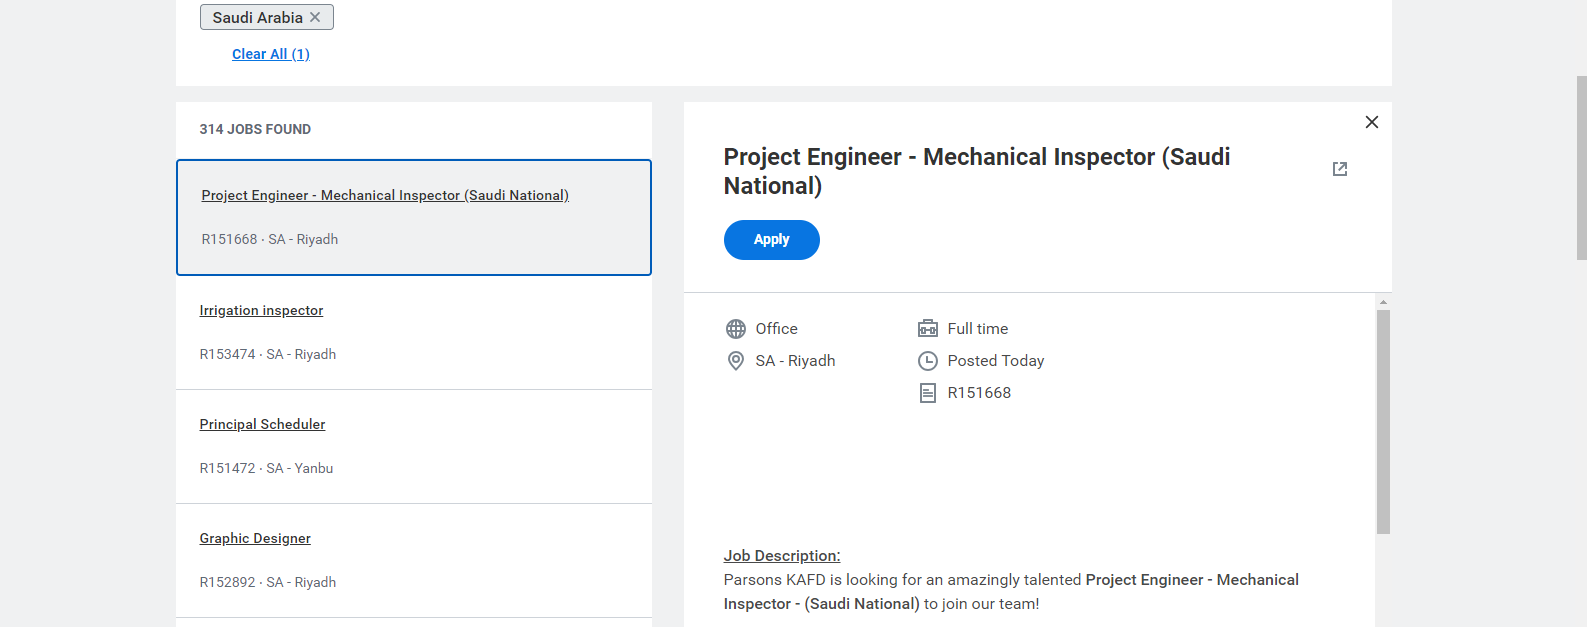View the Graphic Designer job posting
Screen dimensions: 1587x627
(255, 538)
